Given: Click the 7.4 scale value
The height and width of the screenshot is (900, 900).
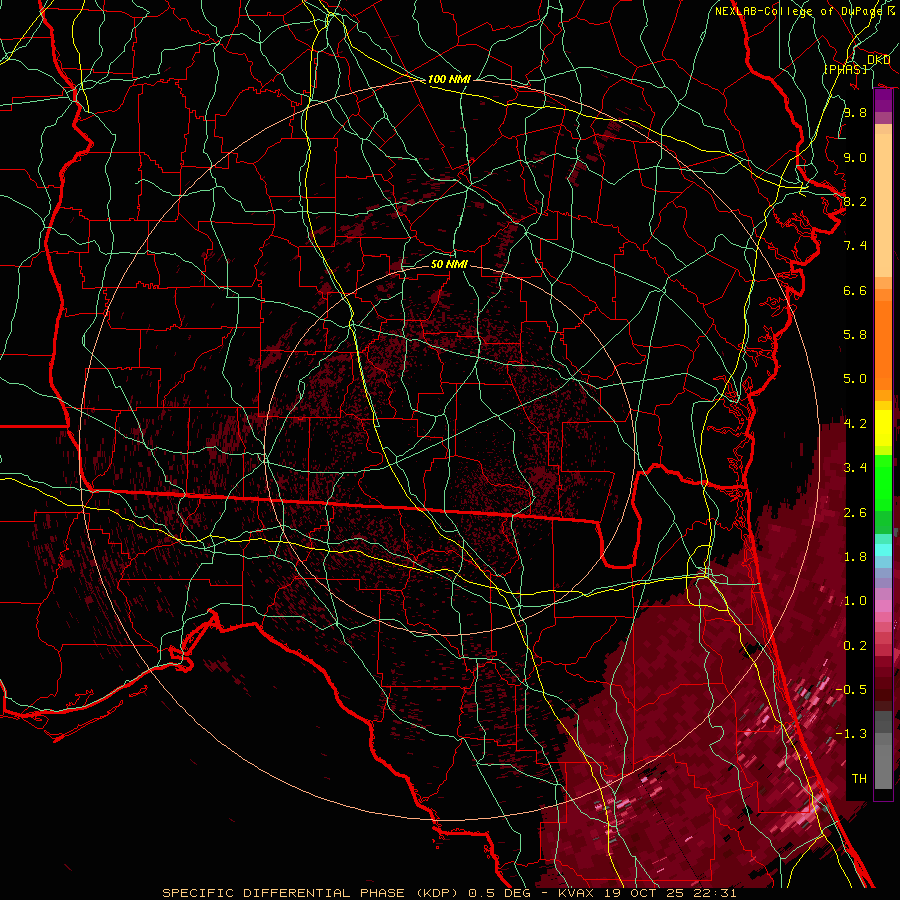Looking at the screenshot, I should (x=855, y=246).
